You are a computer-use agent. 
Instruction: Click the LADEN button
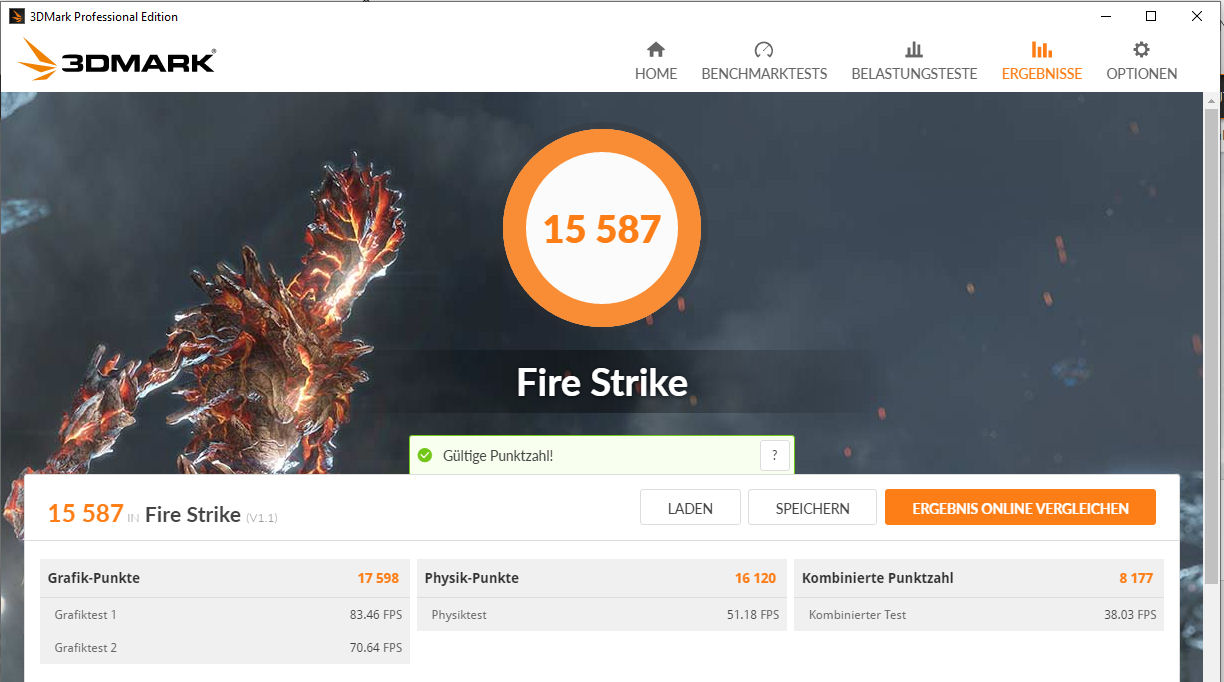(690, 508)
